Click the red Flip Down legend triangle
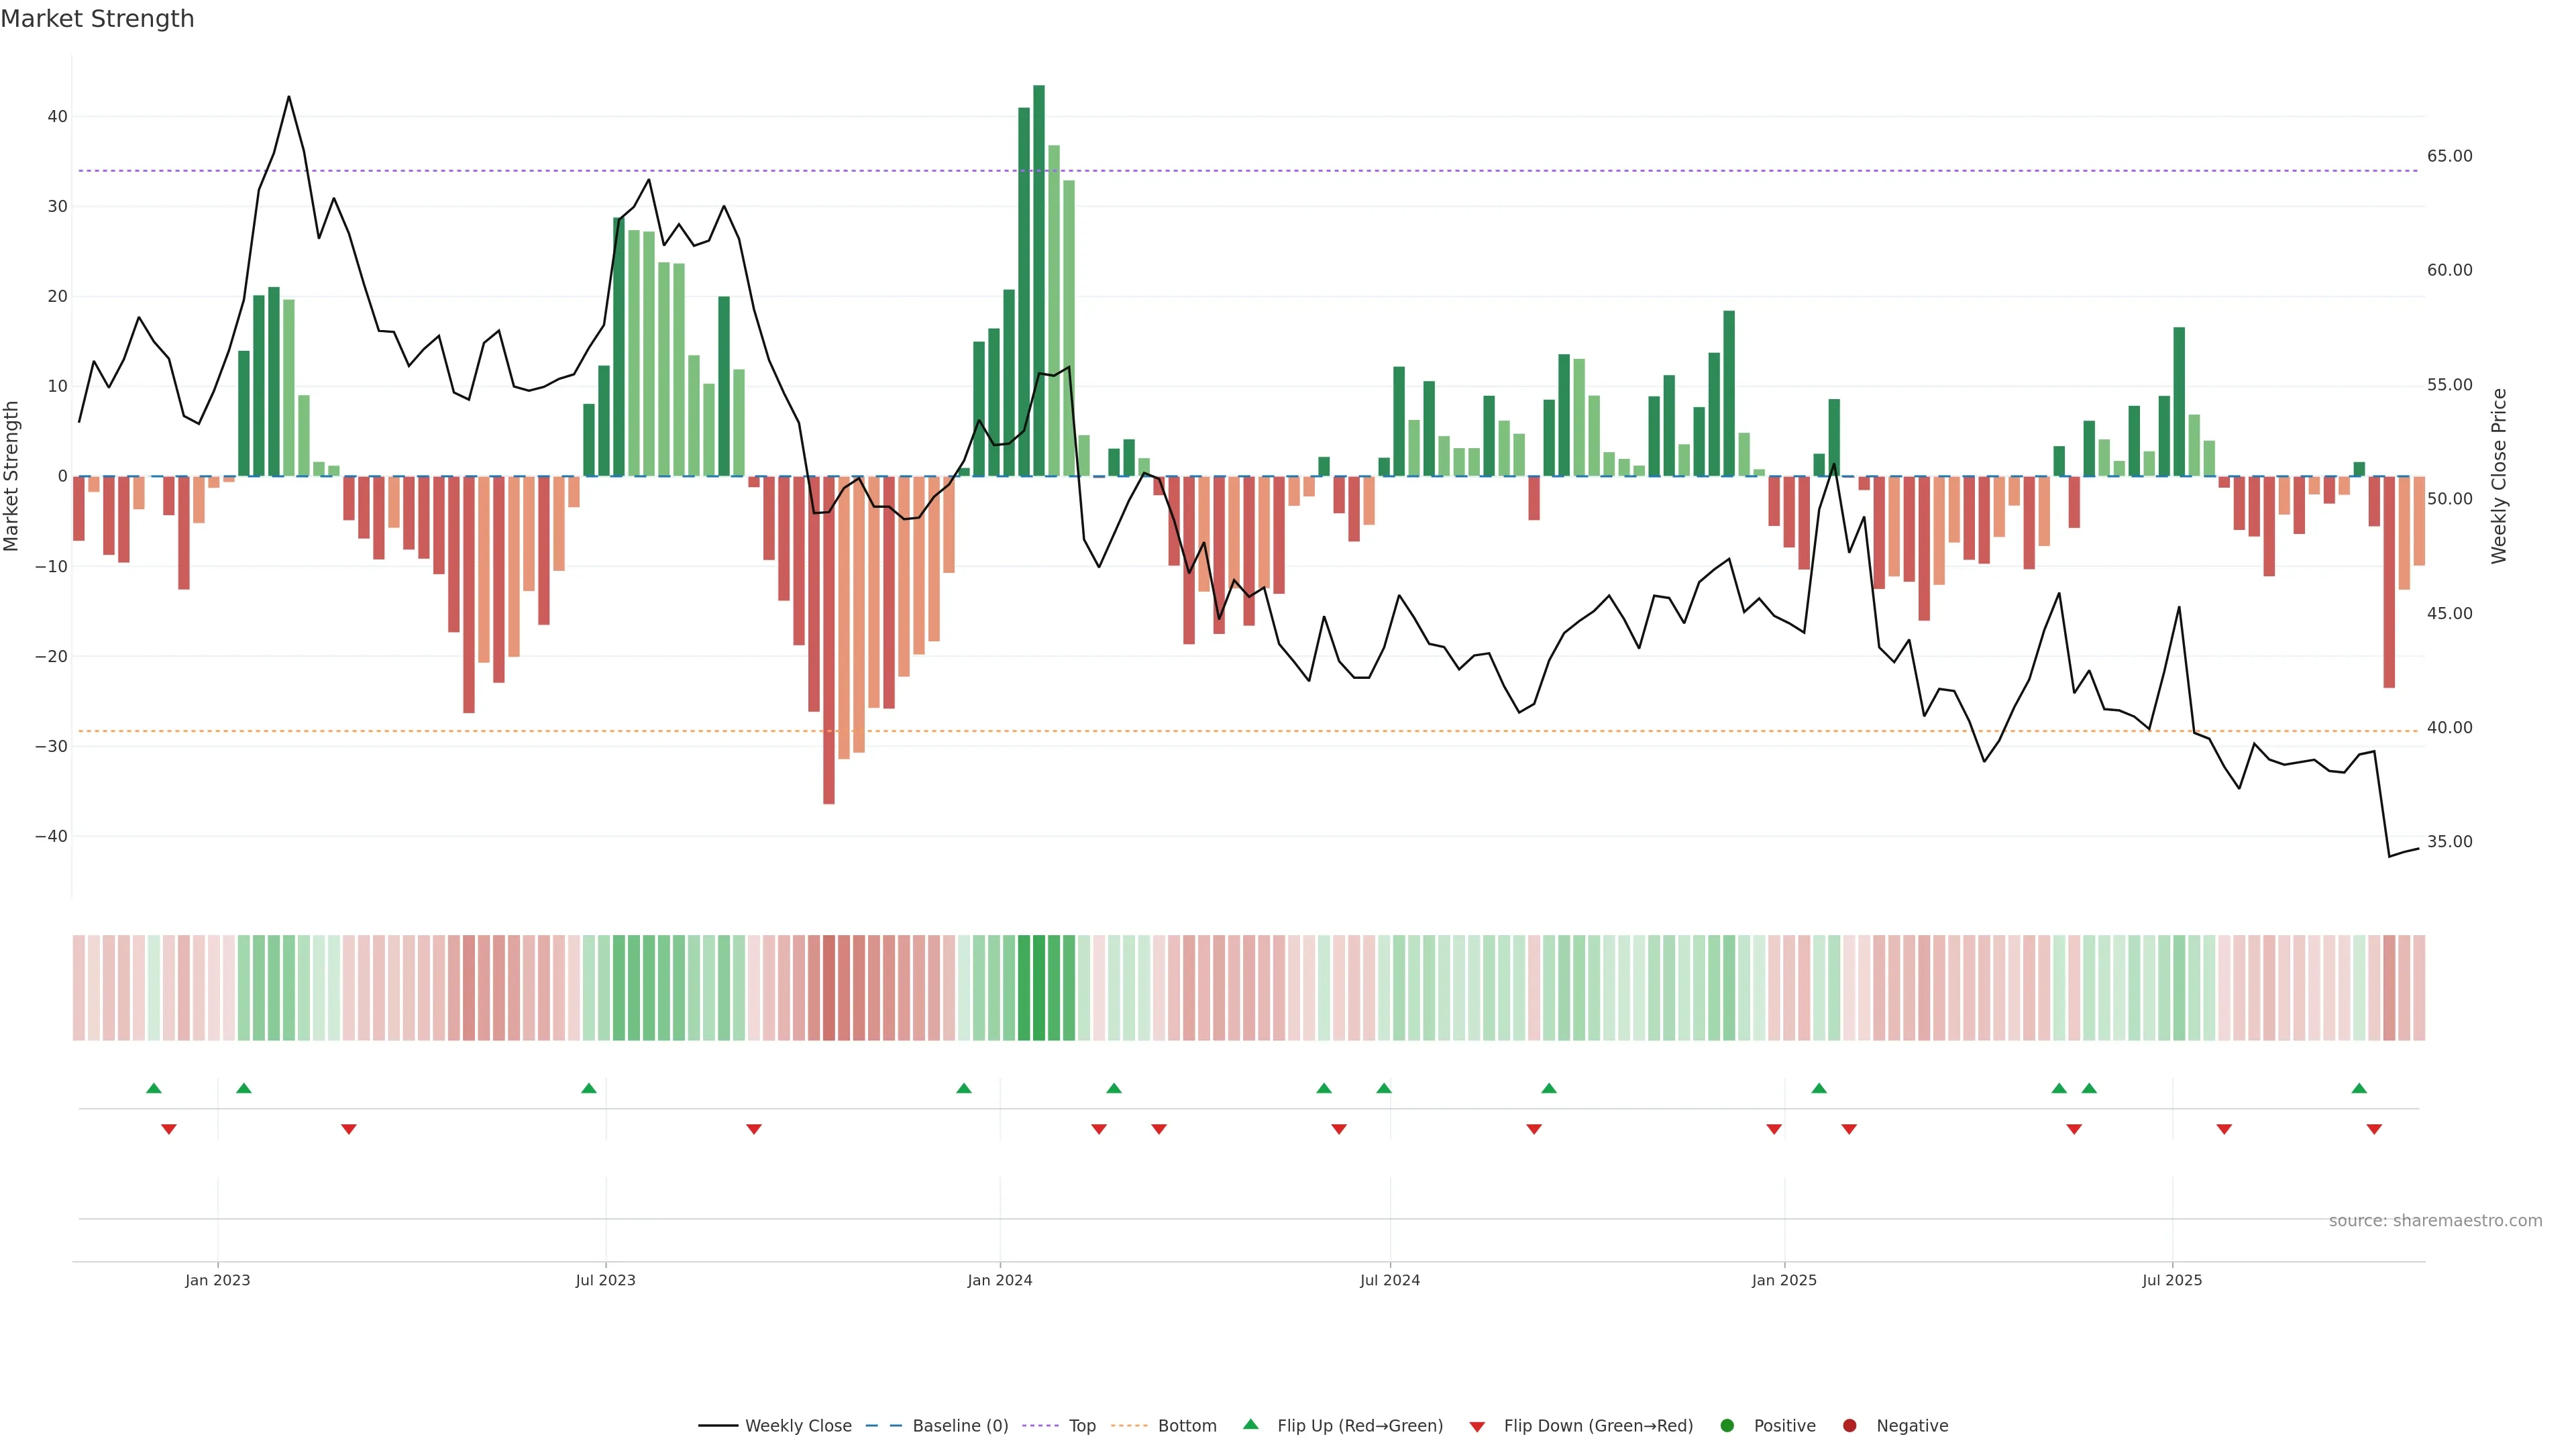This screenshot has width=2576, height=1449. (1477, 1426)
